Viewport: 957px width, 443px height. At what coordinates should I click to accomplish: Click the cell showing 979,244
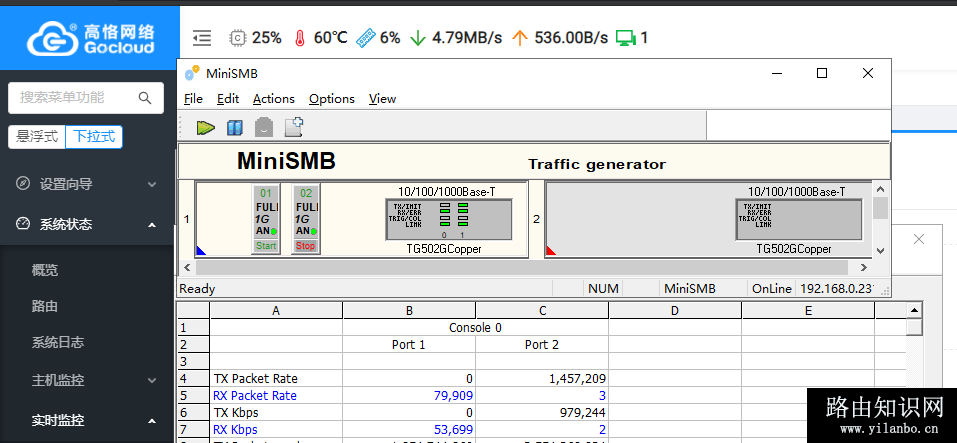[x=542, y=412]
